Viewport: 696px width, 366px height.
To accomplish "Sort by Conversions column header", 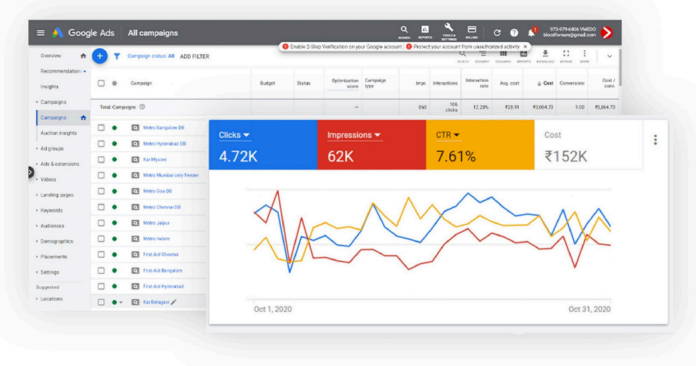I will click(572, 83).
